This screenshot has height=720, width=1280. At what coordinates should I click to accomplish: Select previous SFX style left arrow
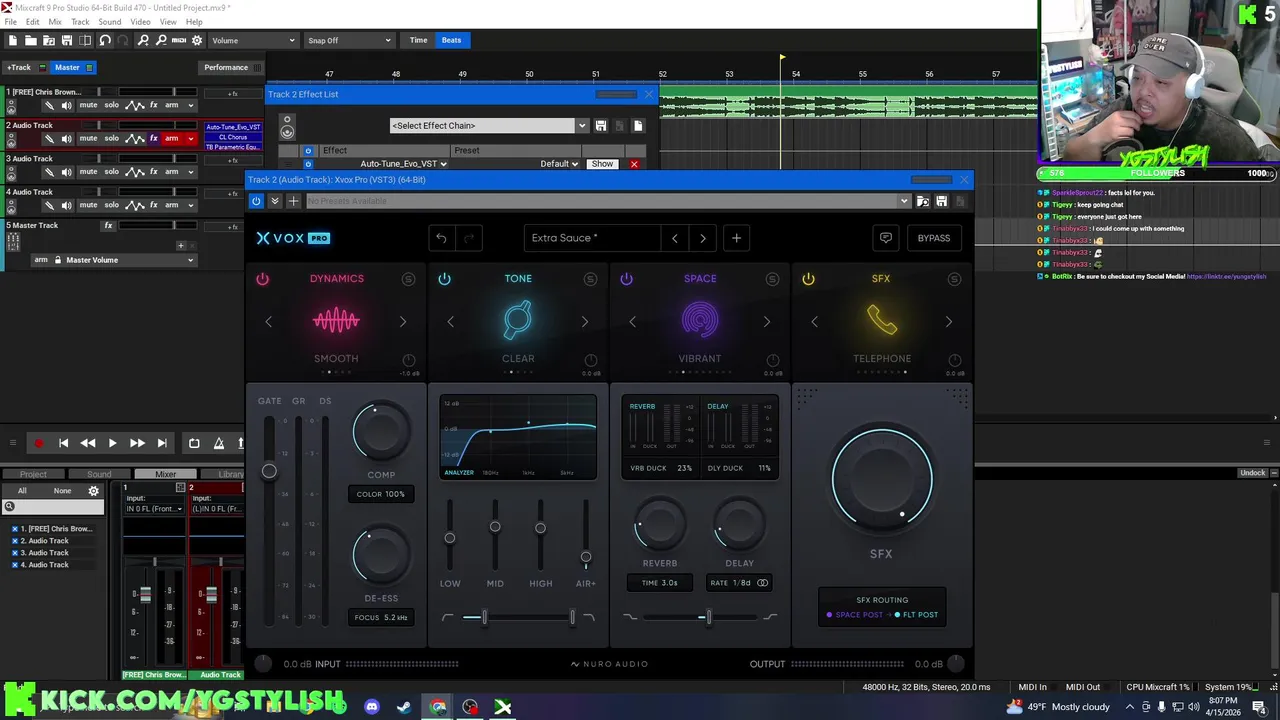814,322
